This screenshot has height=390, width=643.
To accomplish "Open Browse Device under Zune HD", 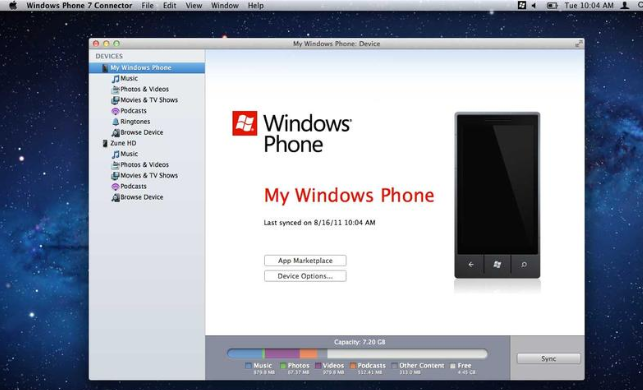I will point(137,197).
